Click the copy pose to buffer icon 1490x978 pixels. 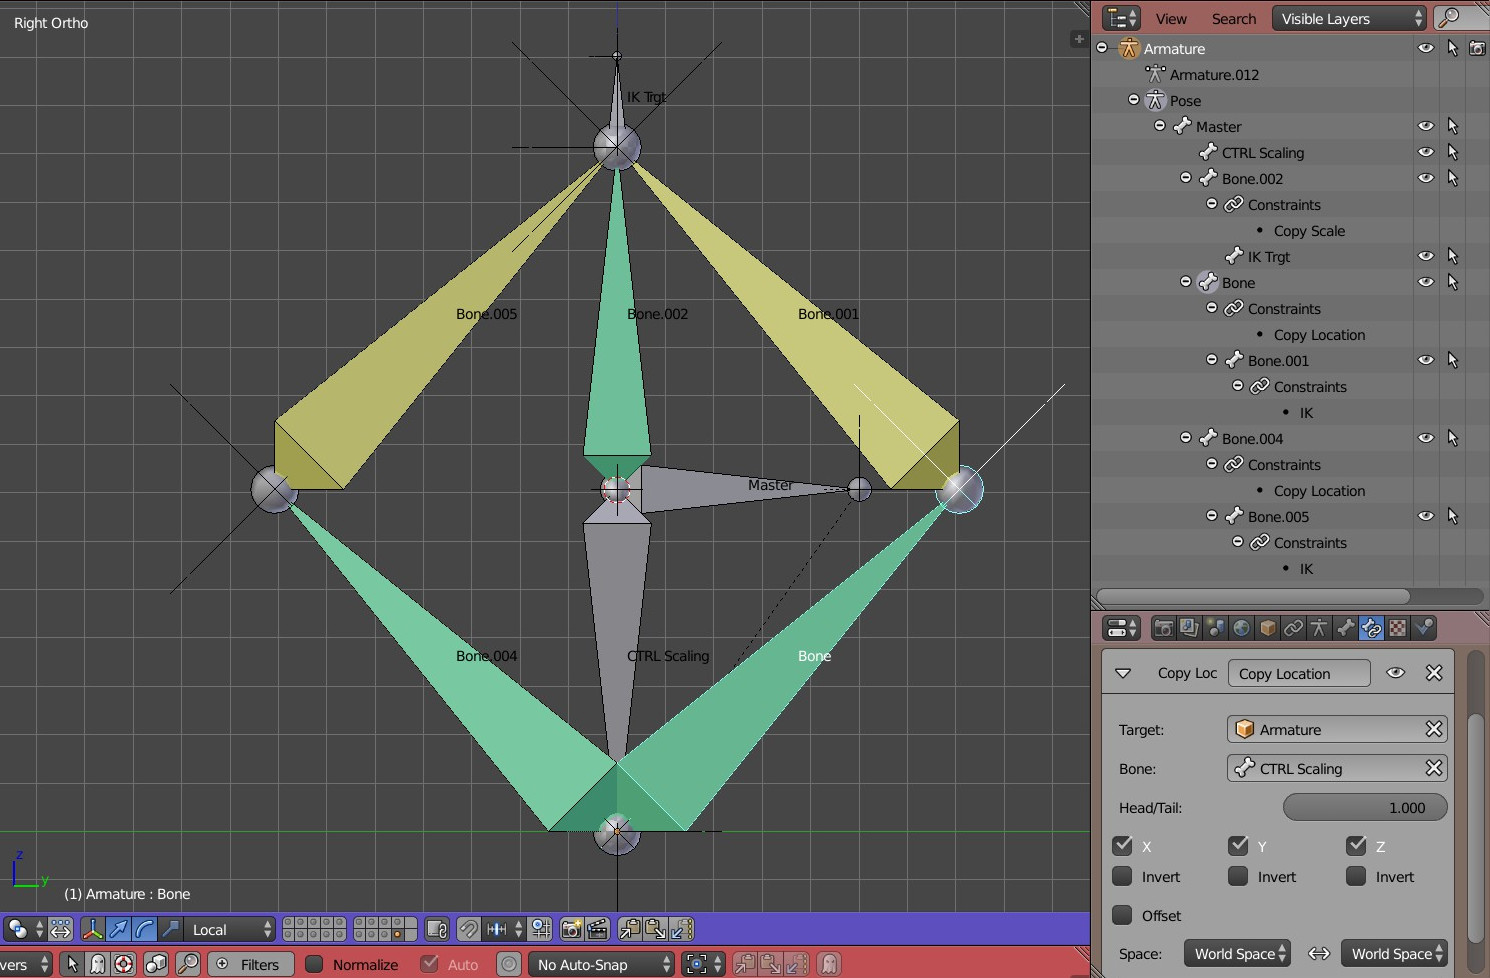[630, 929]
